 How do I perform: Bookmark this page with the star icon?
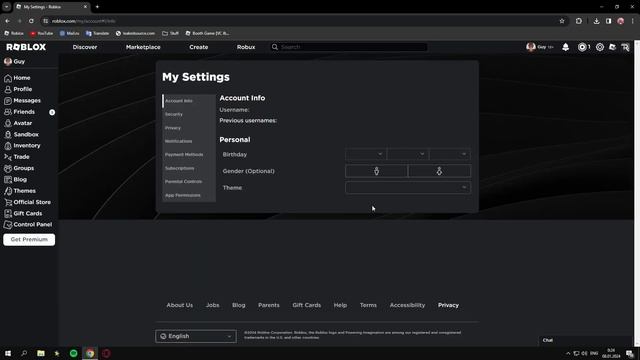[562, 21]
